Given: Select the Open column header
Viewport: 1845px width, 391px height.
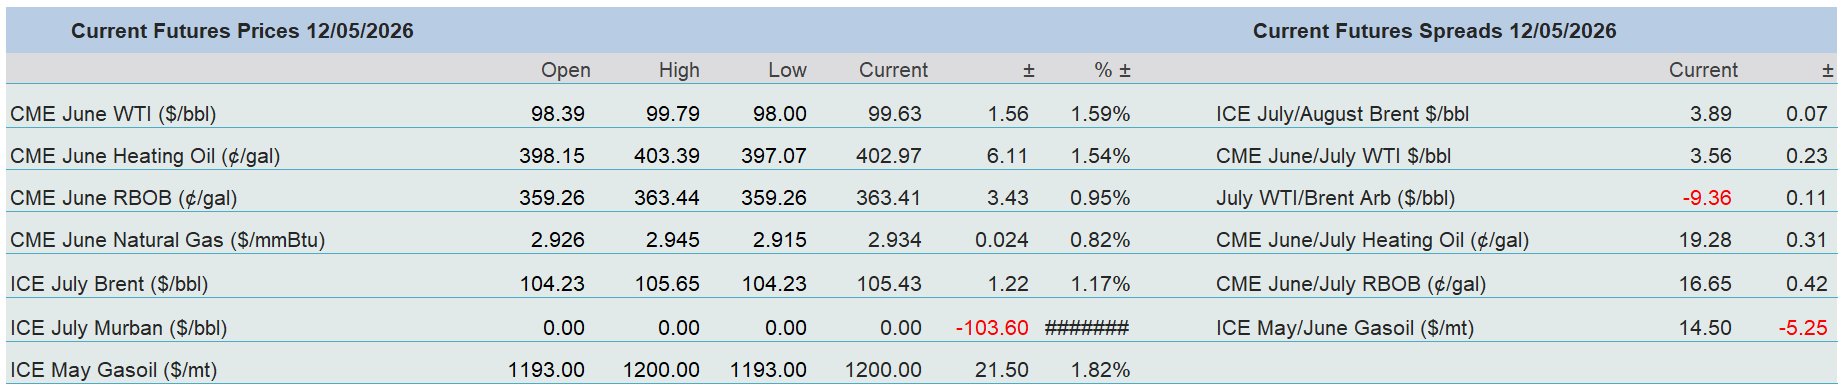Looking at the screenshot, I should point(565,70).
